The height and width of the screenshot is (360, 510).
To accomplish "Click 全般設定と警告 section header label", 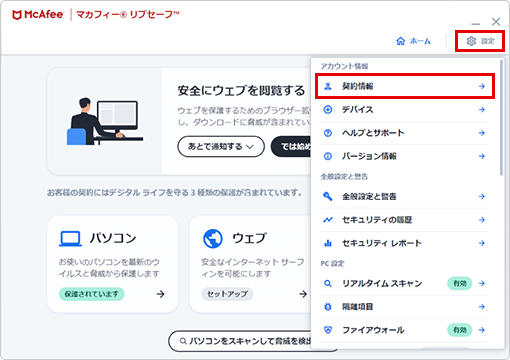I will 344,177.
